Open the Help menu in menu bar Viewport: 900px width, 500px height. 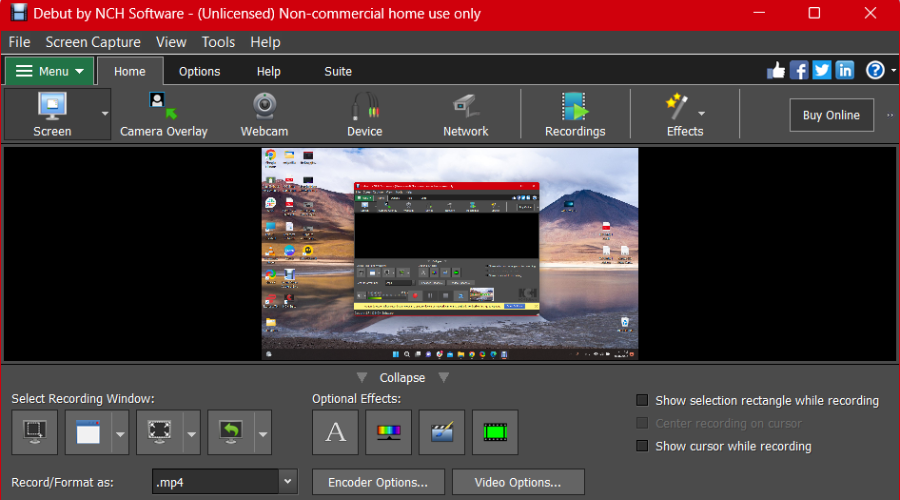265,42
